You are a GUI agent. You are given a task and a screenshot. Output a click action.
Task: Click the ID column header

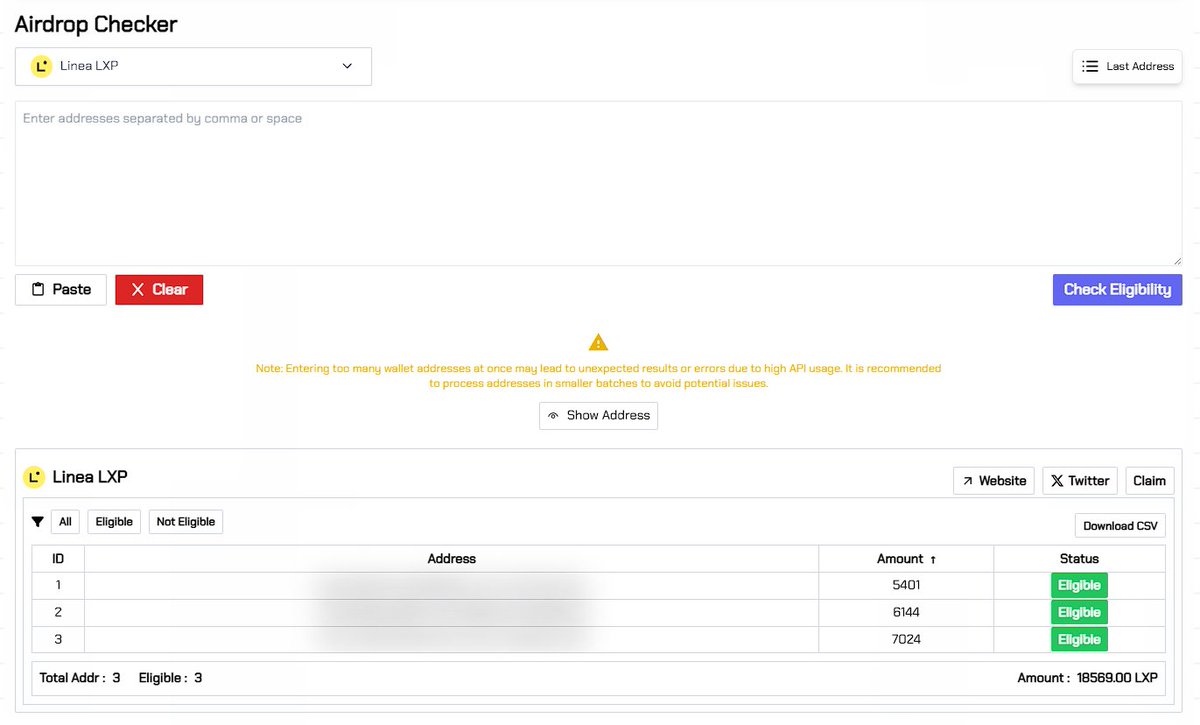58,559
